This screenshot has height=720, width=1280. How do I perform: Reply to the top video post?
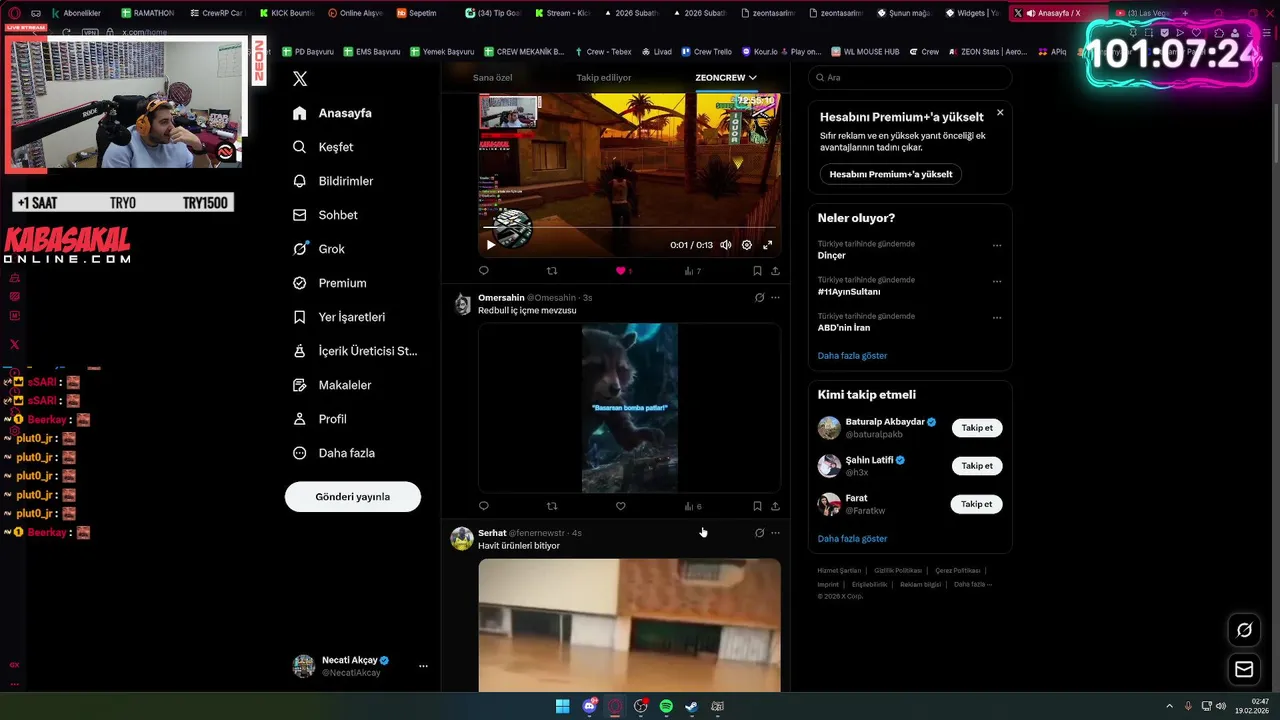tap(484, 271)
